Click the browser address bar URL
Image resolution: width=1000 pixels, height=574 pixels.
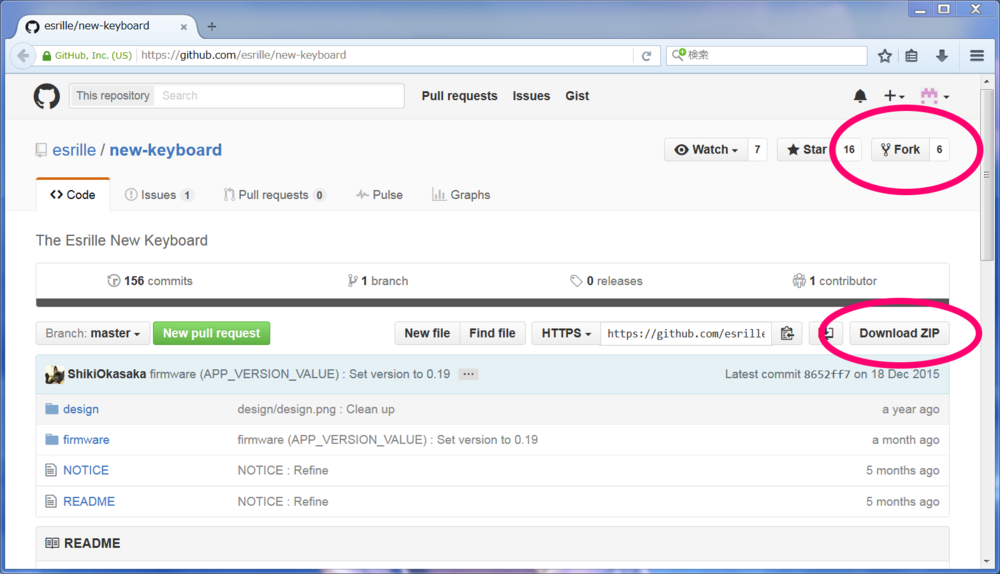coord(386,55)
